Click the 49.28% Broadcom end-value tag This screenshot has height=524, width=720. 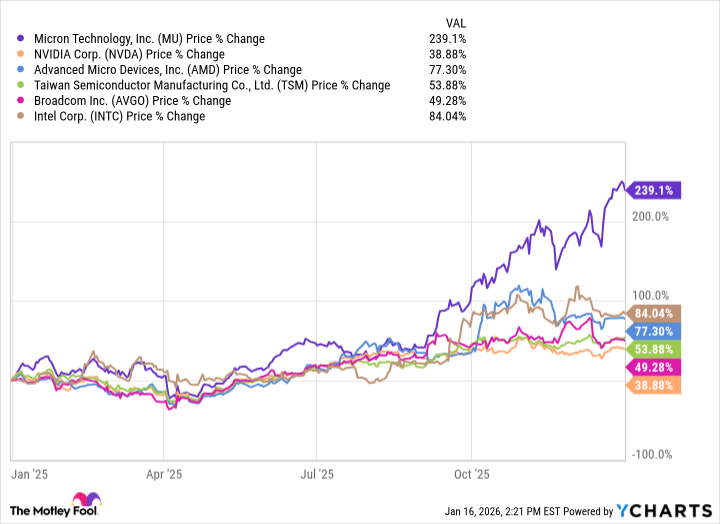(x=654, y=368)
